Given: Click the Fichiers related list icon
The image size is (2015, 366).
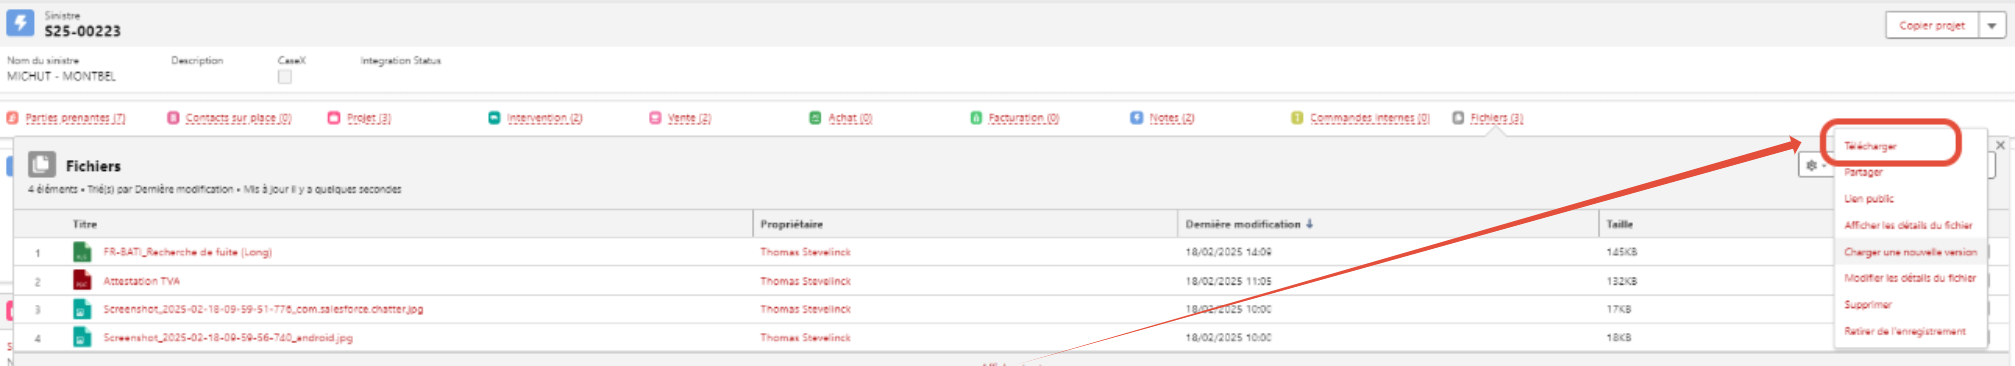Looking at the screenshot, I should point(1458,118).
